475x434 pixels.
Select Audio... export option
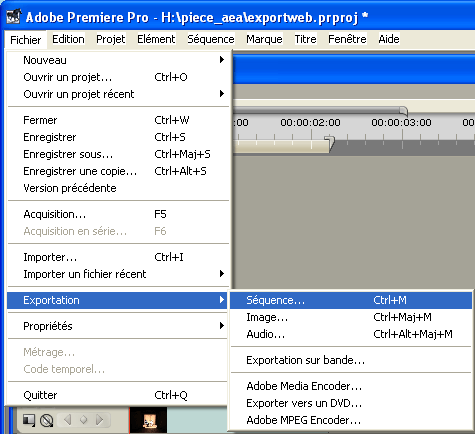351,334
